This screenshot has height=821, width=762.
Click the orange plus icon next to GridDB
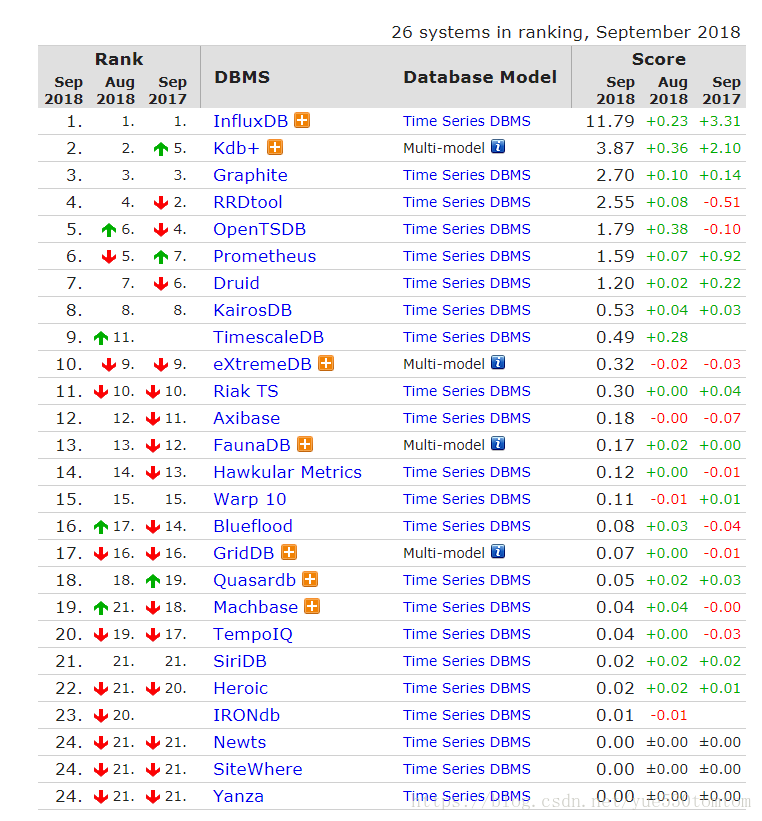pyautogui.click(x=289, y=552)
